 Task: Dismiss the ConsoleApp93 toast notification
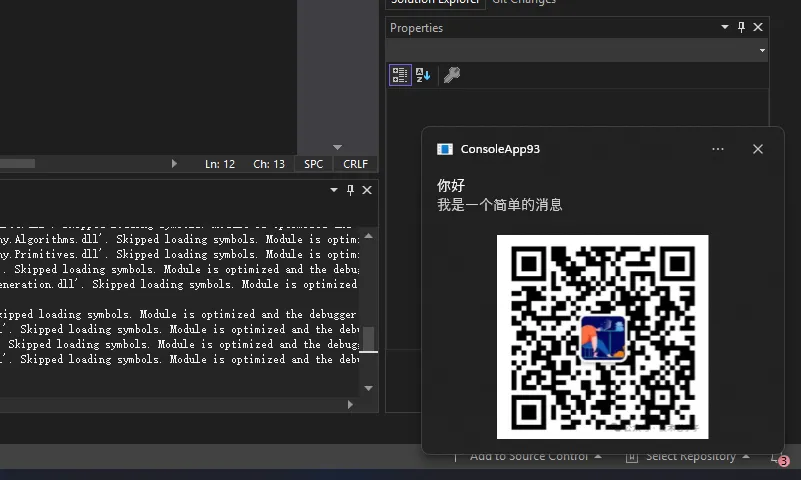[x=757, y=149]
